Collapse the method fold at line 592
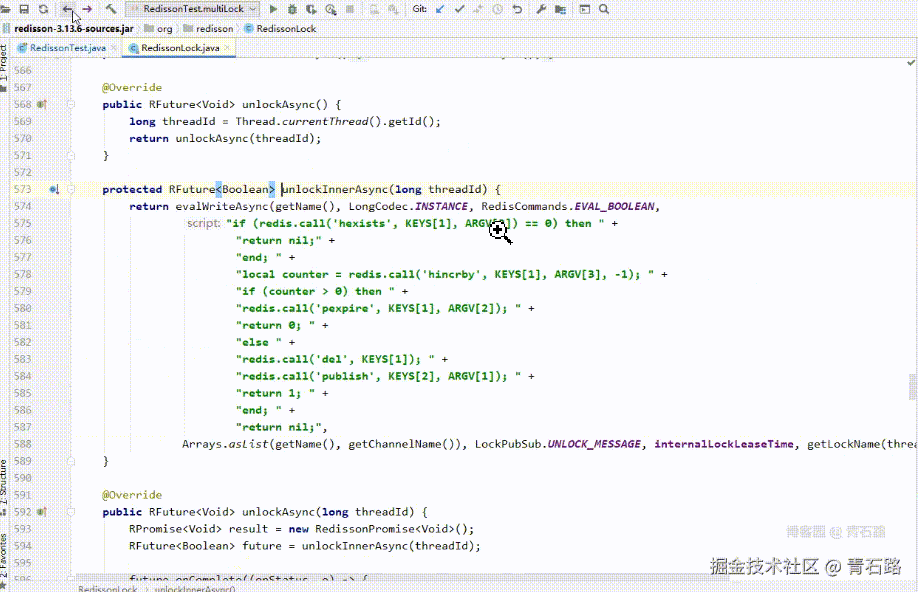Image resolution: width=918 pixels, height=592 pixels. tap(71, 512)
